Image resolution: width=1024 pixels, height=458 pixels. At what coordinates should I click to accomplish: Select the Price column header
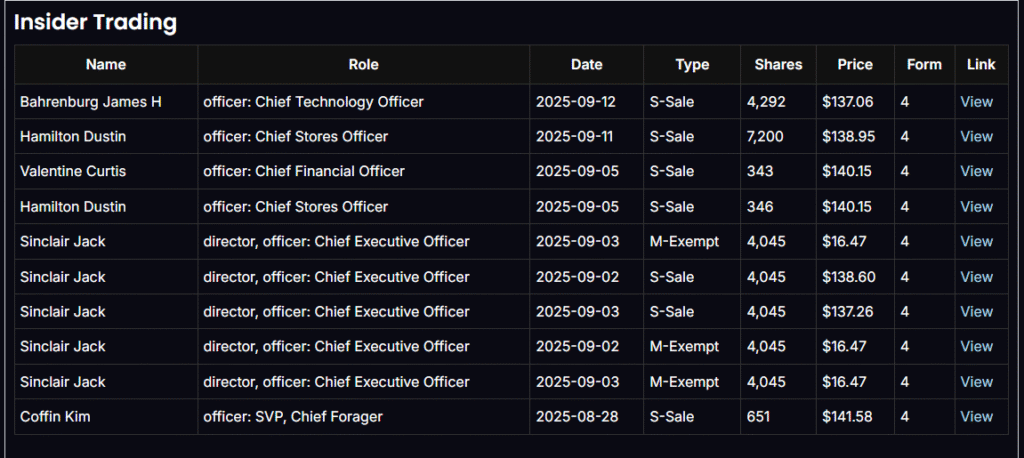pyautogui.click(x=855, y=64)
